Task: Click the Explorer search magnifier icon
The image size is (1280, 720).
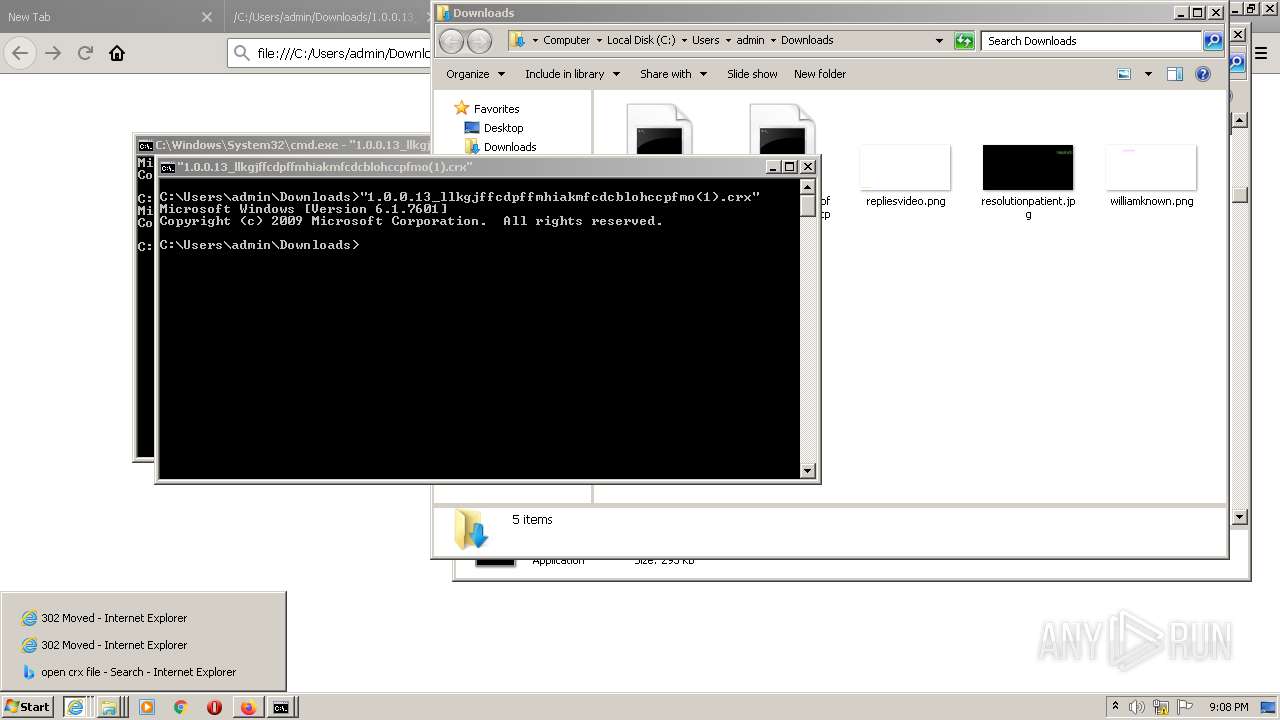Action: [1213, 41]
